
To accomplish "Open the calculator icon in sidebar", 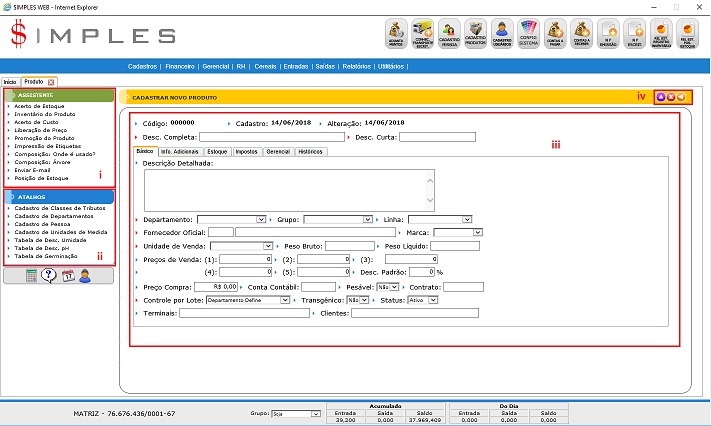I will [33, 277].
